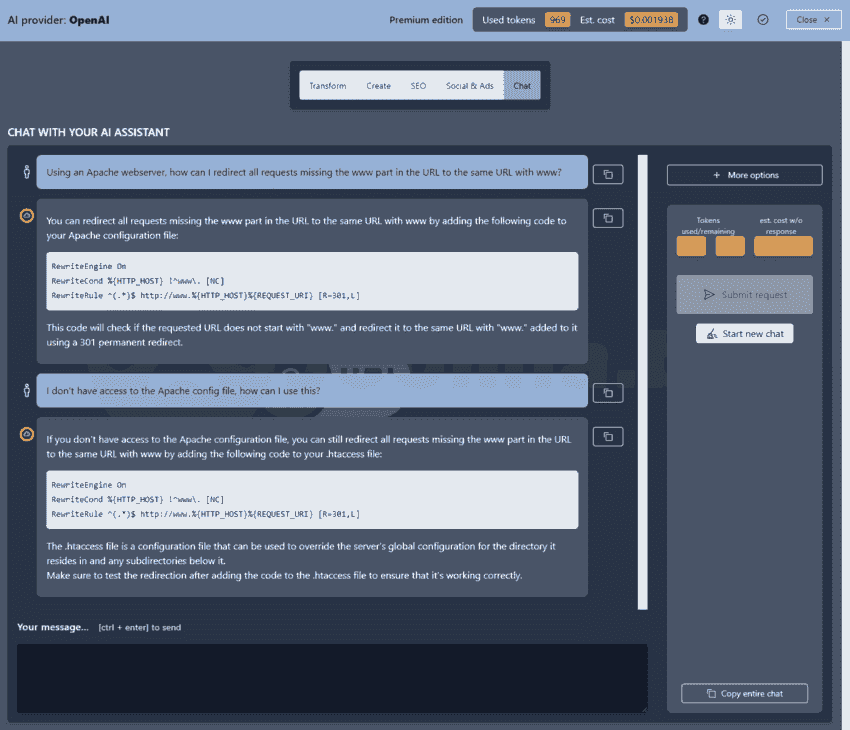
Task: Click the chat conversation scrollbar
Action: pos(643,380)
